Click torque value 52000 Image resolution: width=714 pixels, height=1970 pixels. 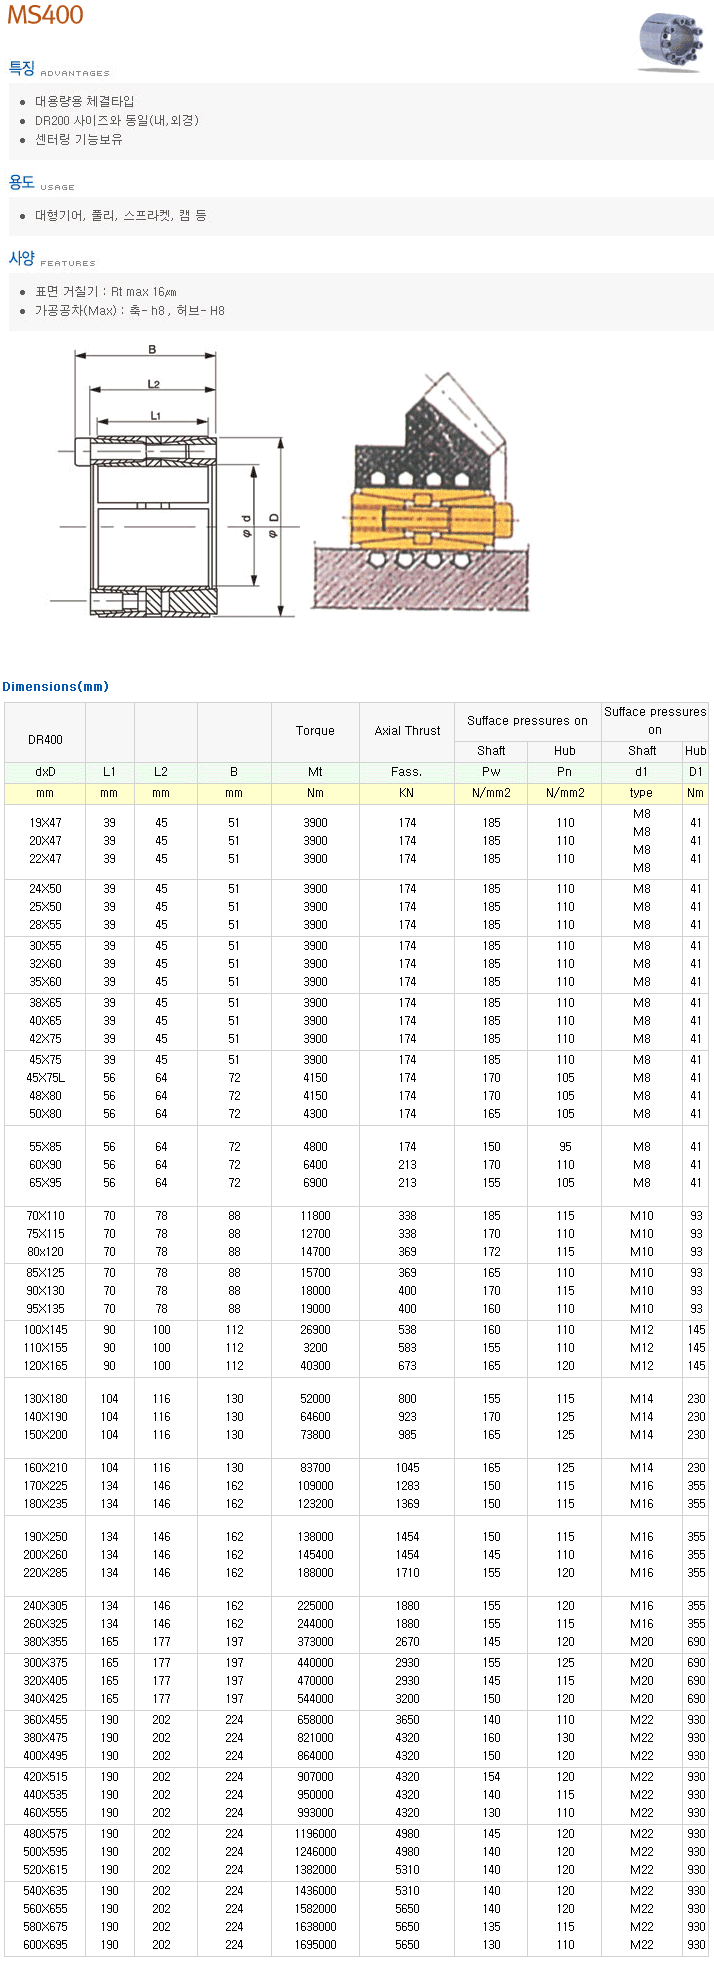coord(315,1399)
